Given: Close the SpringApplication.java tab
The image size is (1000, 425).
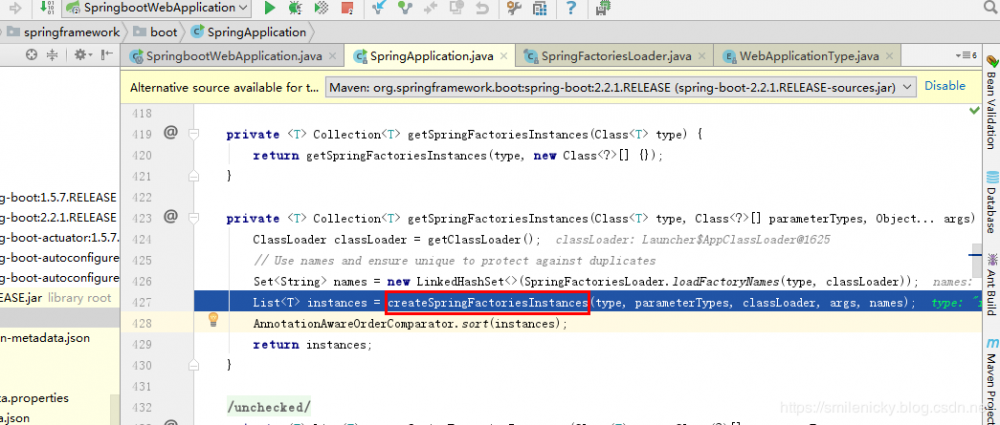Looking at the screenshot, I should pyautogui.click(x=504, y=56).
